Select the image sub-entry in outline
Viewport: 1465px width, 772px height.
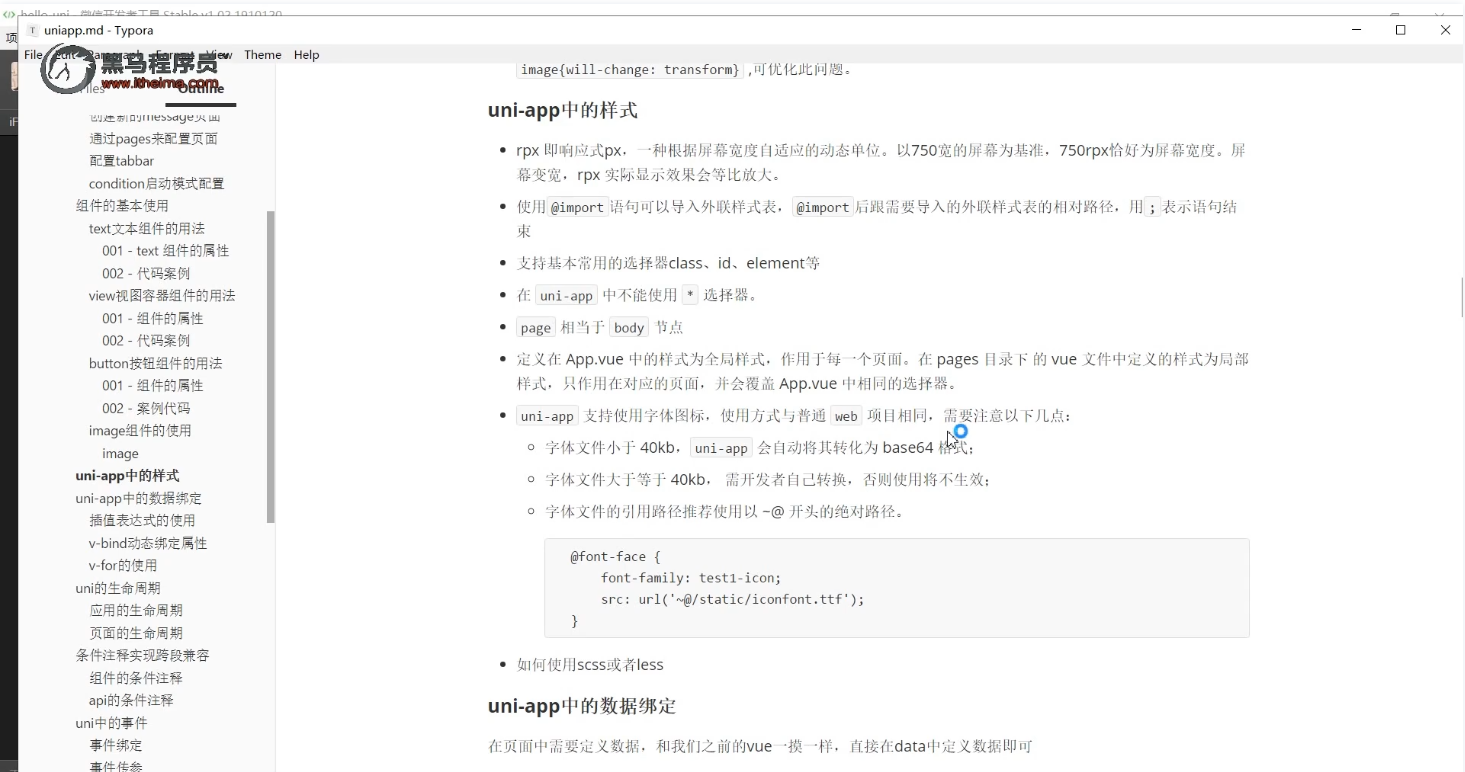tap(120, 453)
